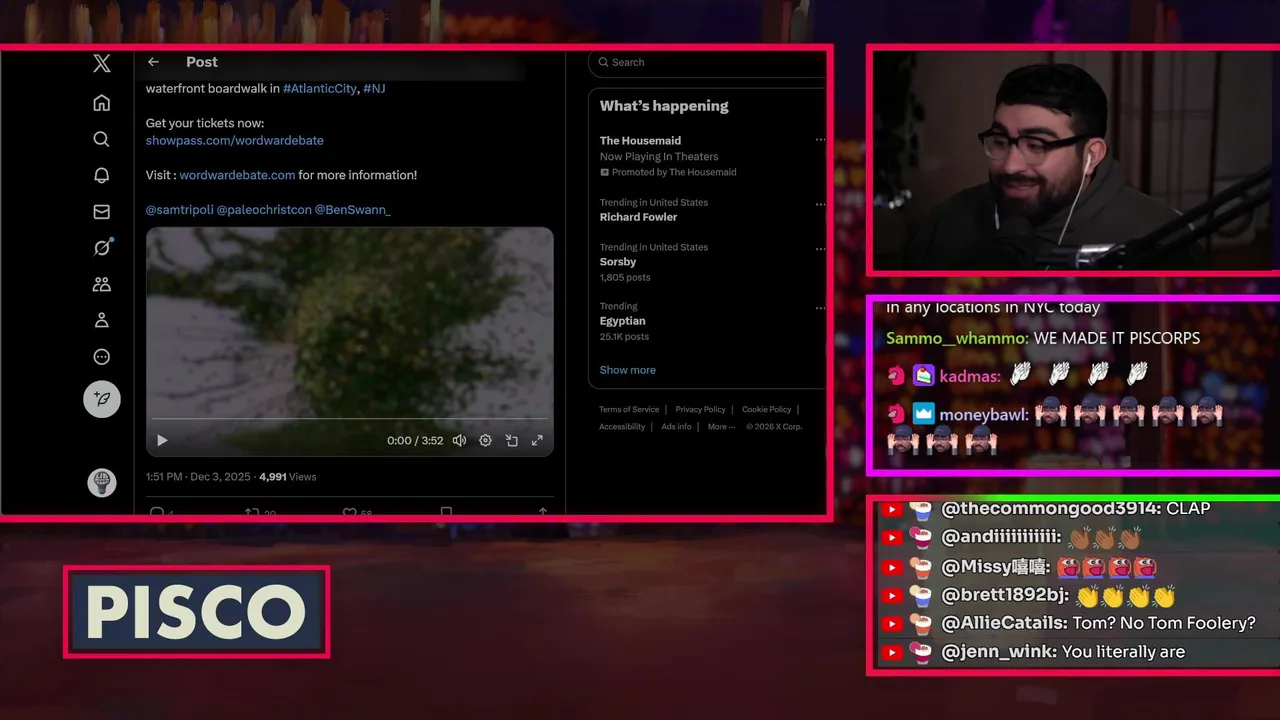Open the wordwardebate.com link
This screenshot has height=720, width=1280.
(x=237, y=175)
